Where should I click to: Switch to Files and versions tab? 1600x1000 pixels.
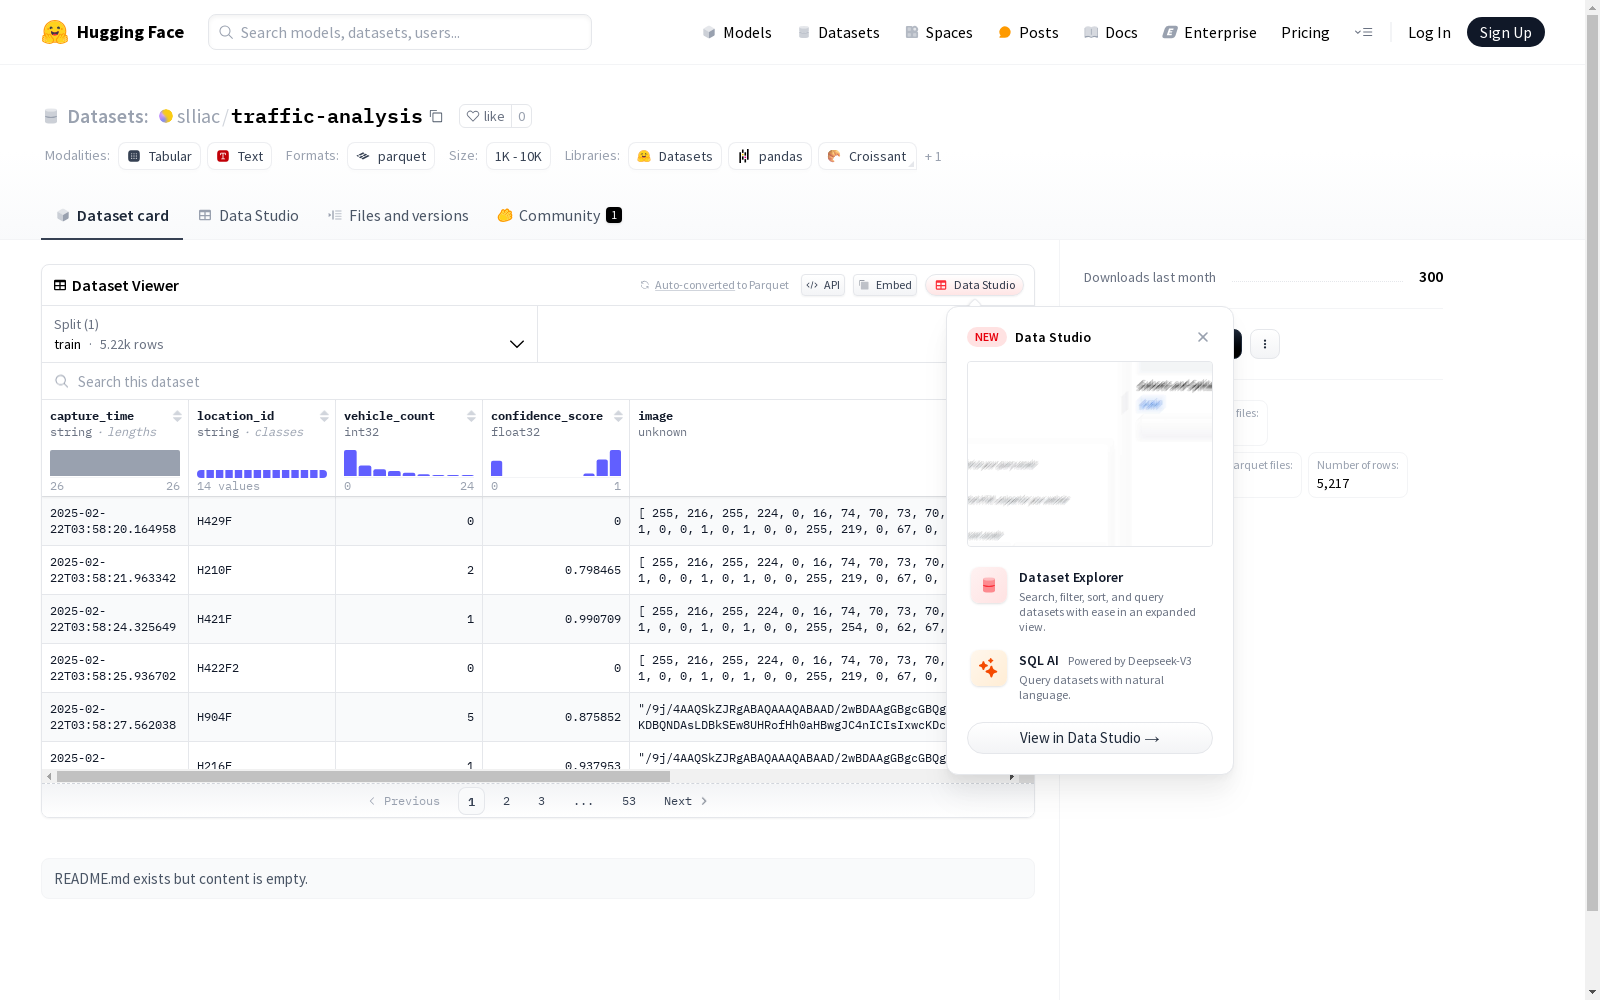pyautogui.click(x=398, y=216)
